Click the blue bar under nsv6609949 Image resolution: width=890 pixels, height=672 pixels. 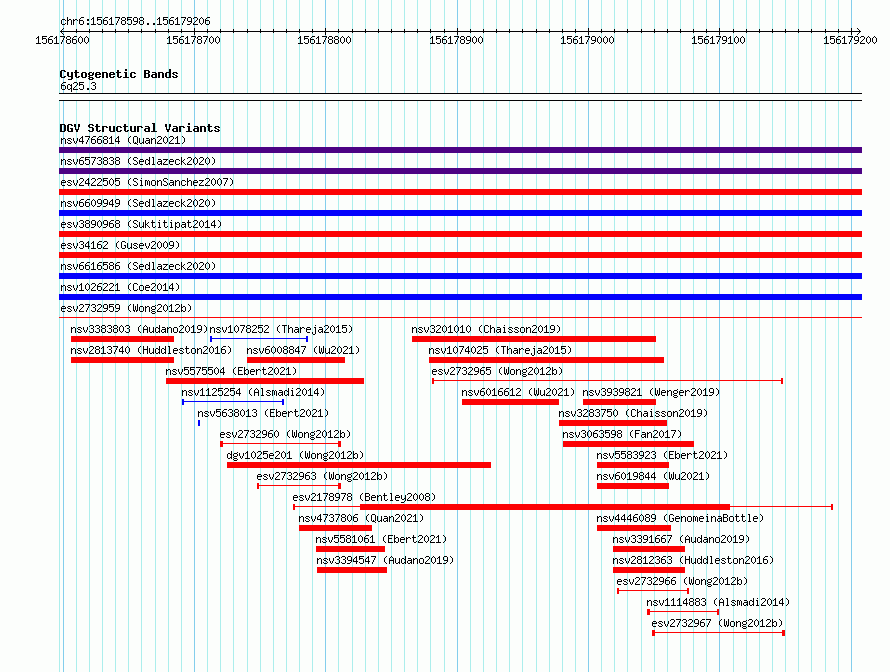(x=460, y=213)
